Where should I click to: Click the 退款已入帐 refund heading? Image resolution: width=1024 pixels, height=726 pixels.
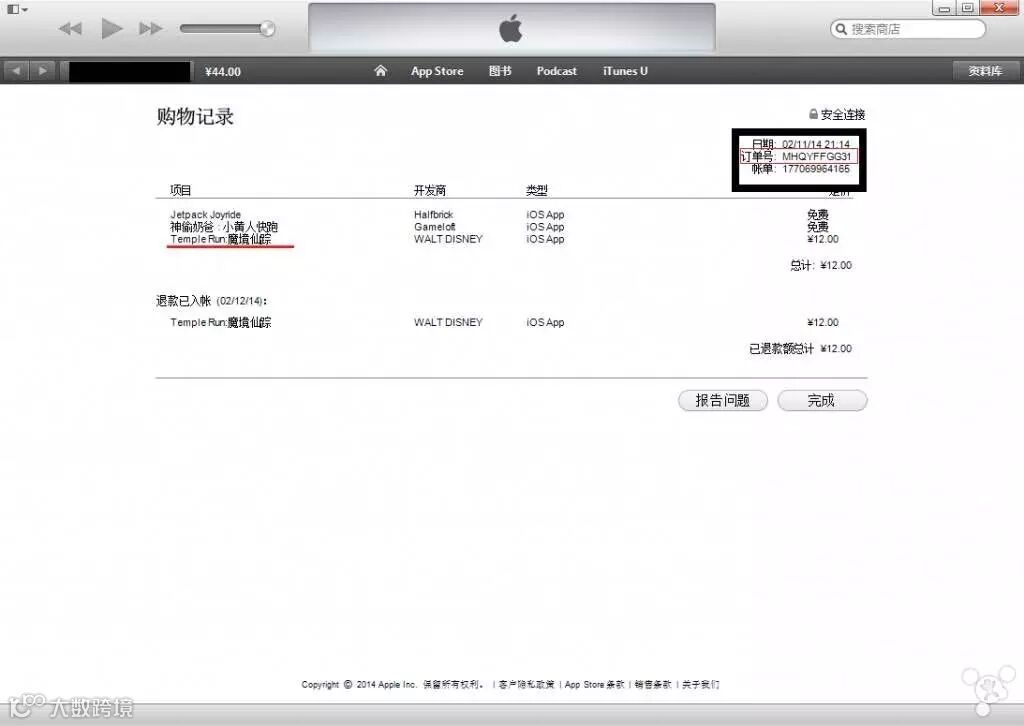[211, 301]
